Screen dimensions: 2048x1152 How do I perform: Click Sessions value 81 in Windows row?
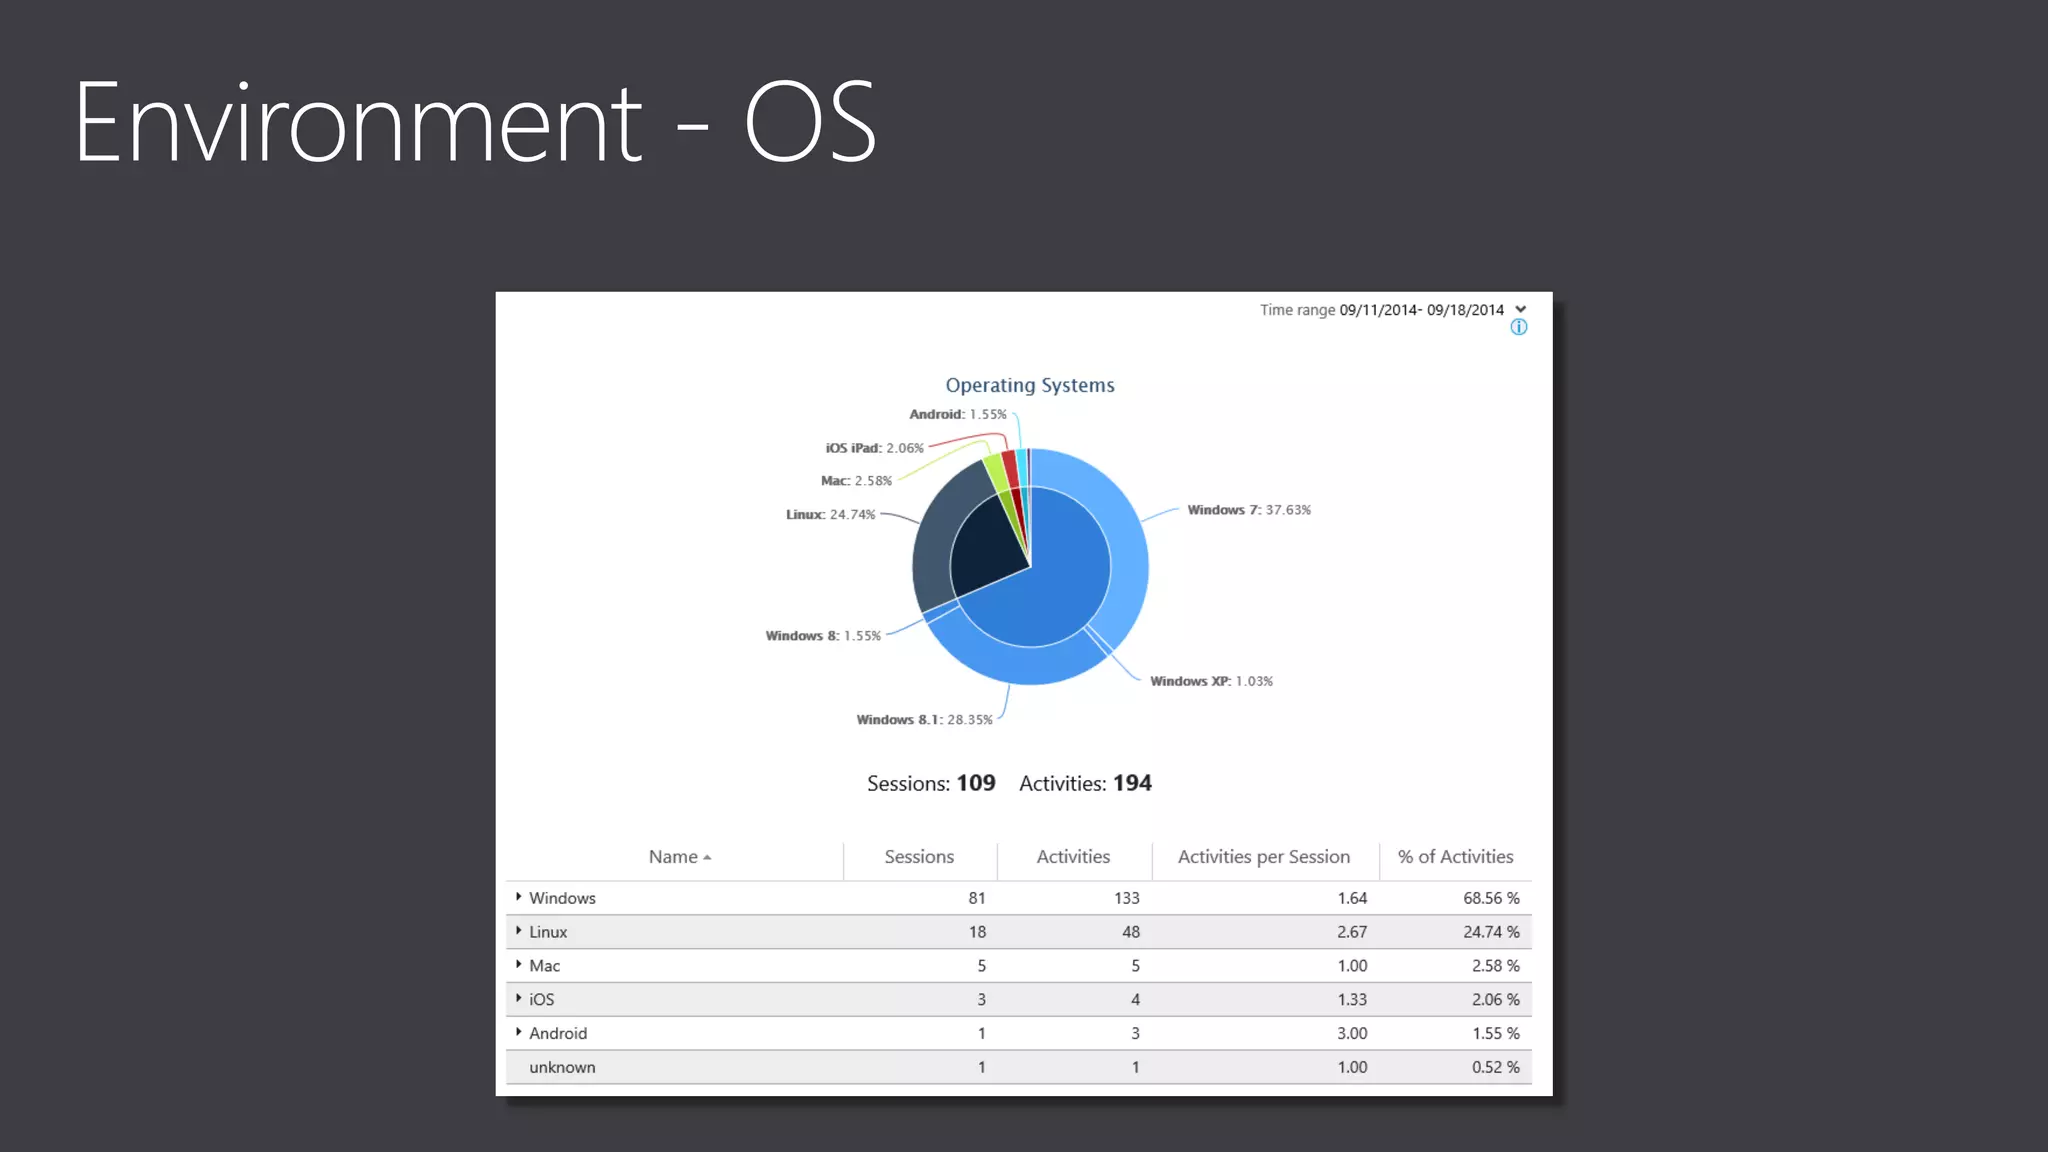977,898
